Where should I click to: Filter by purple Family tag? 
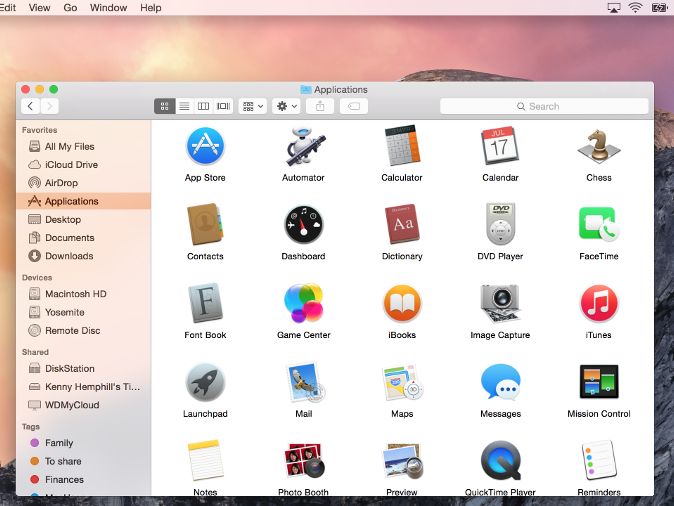83,443
